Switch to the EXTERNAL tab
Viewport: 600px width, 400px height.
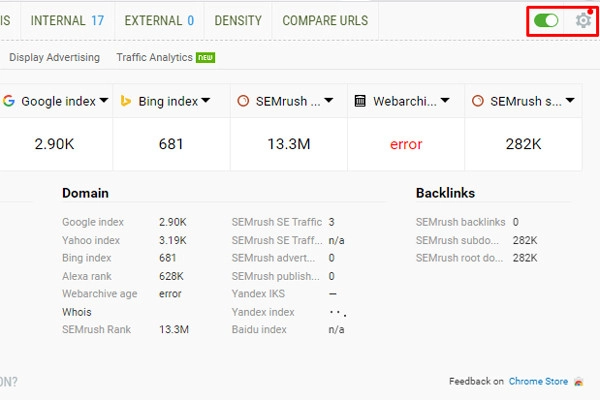[158, 20]
